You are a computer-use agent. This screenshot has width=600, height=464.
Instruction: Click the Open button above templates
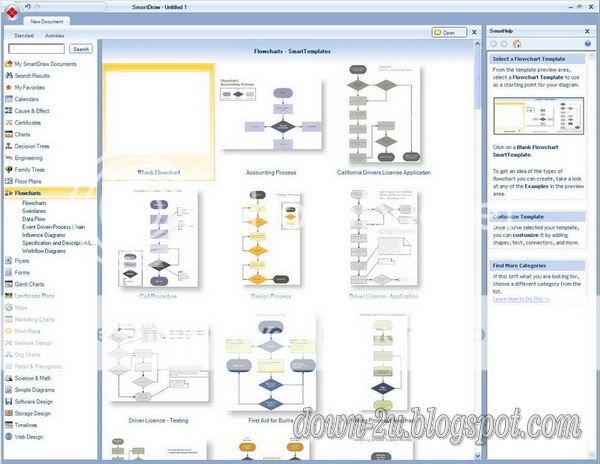[x=445, y=32]
